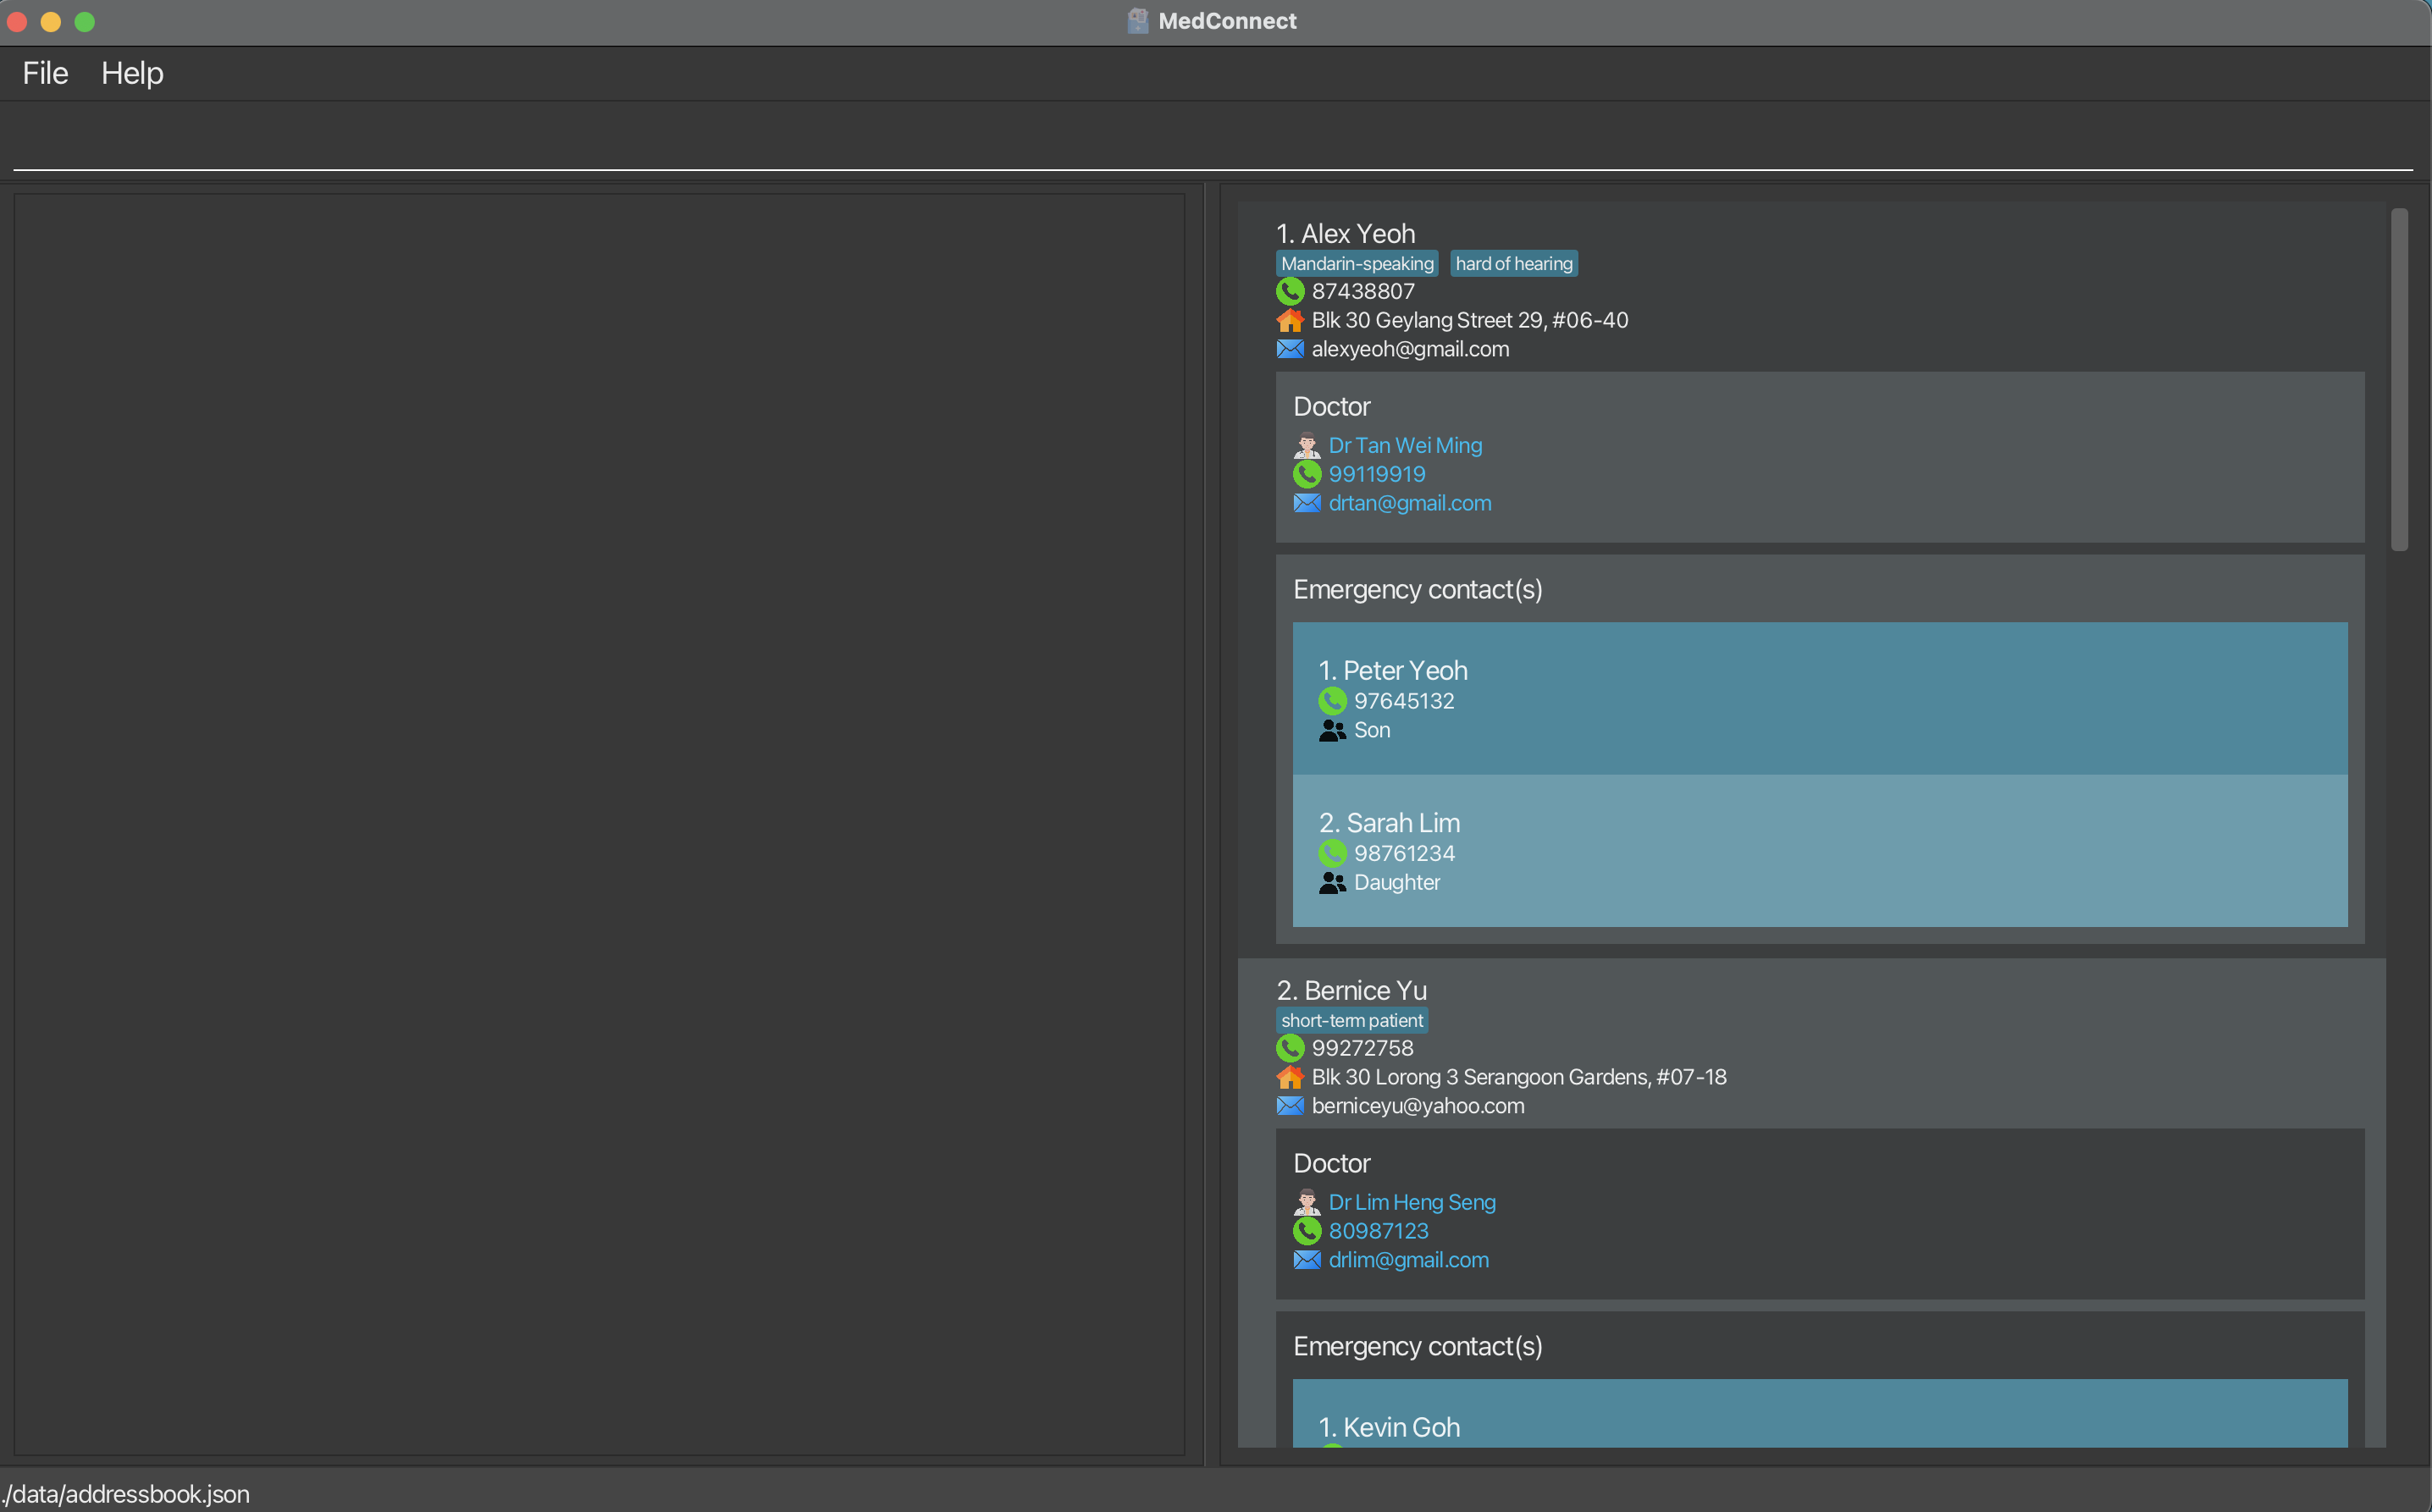
Task: Click the phone icon next to 98761234
Action: [1332, 853]
